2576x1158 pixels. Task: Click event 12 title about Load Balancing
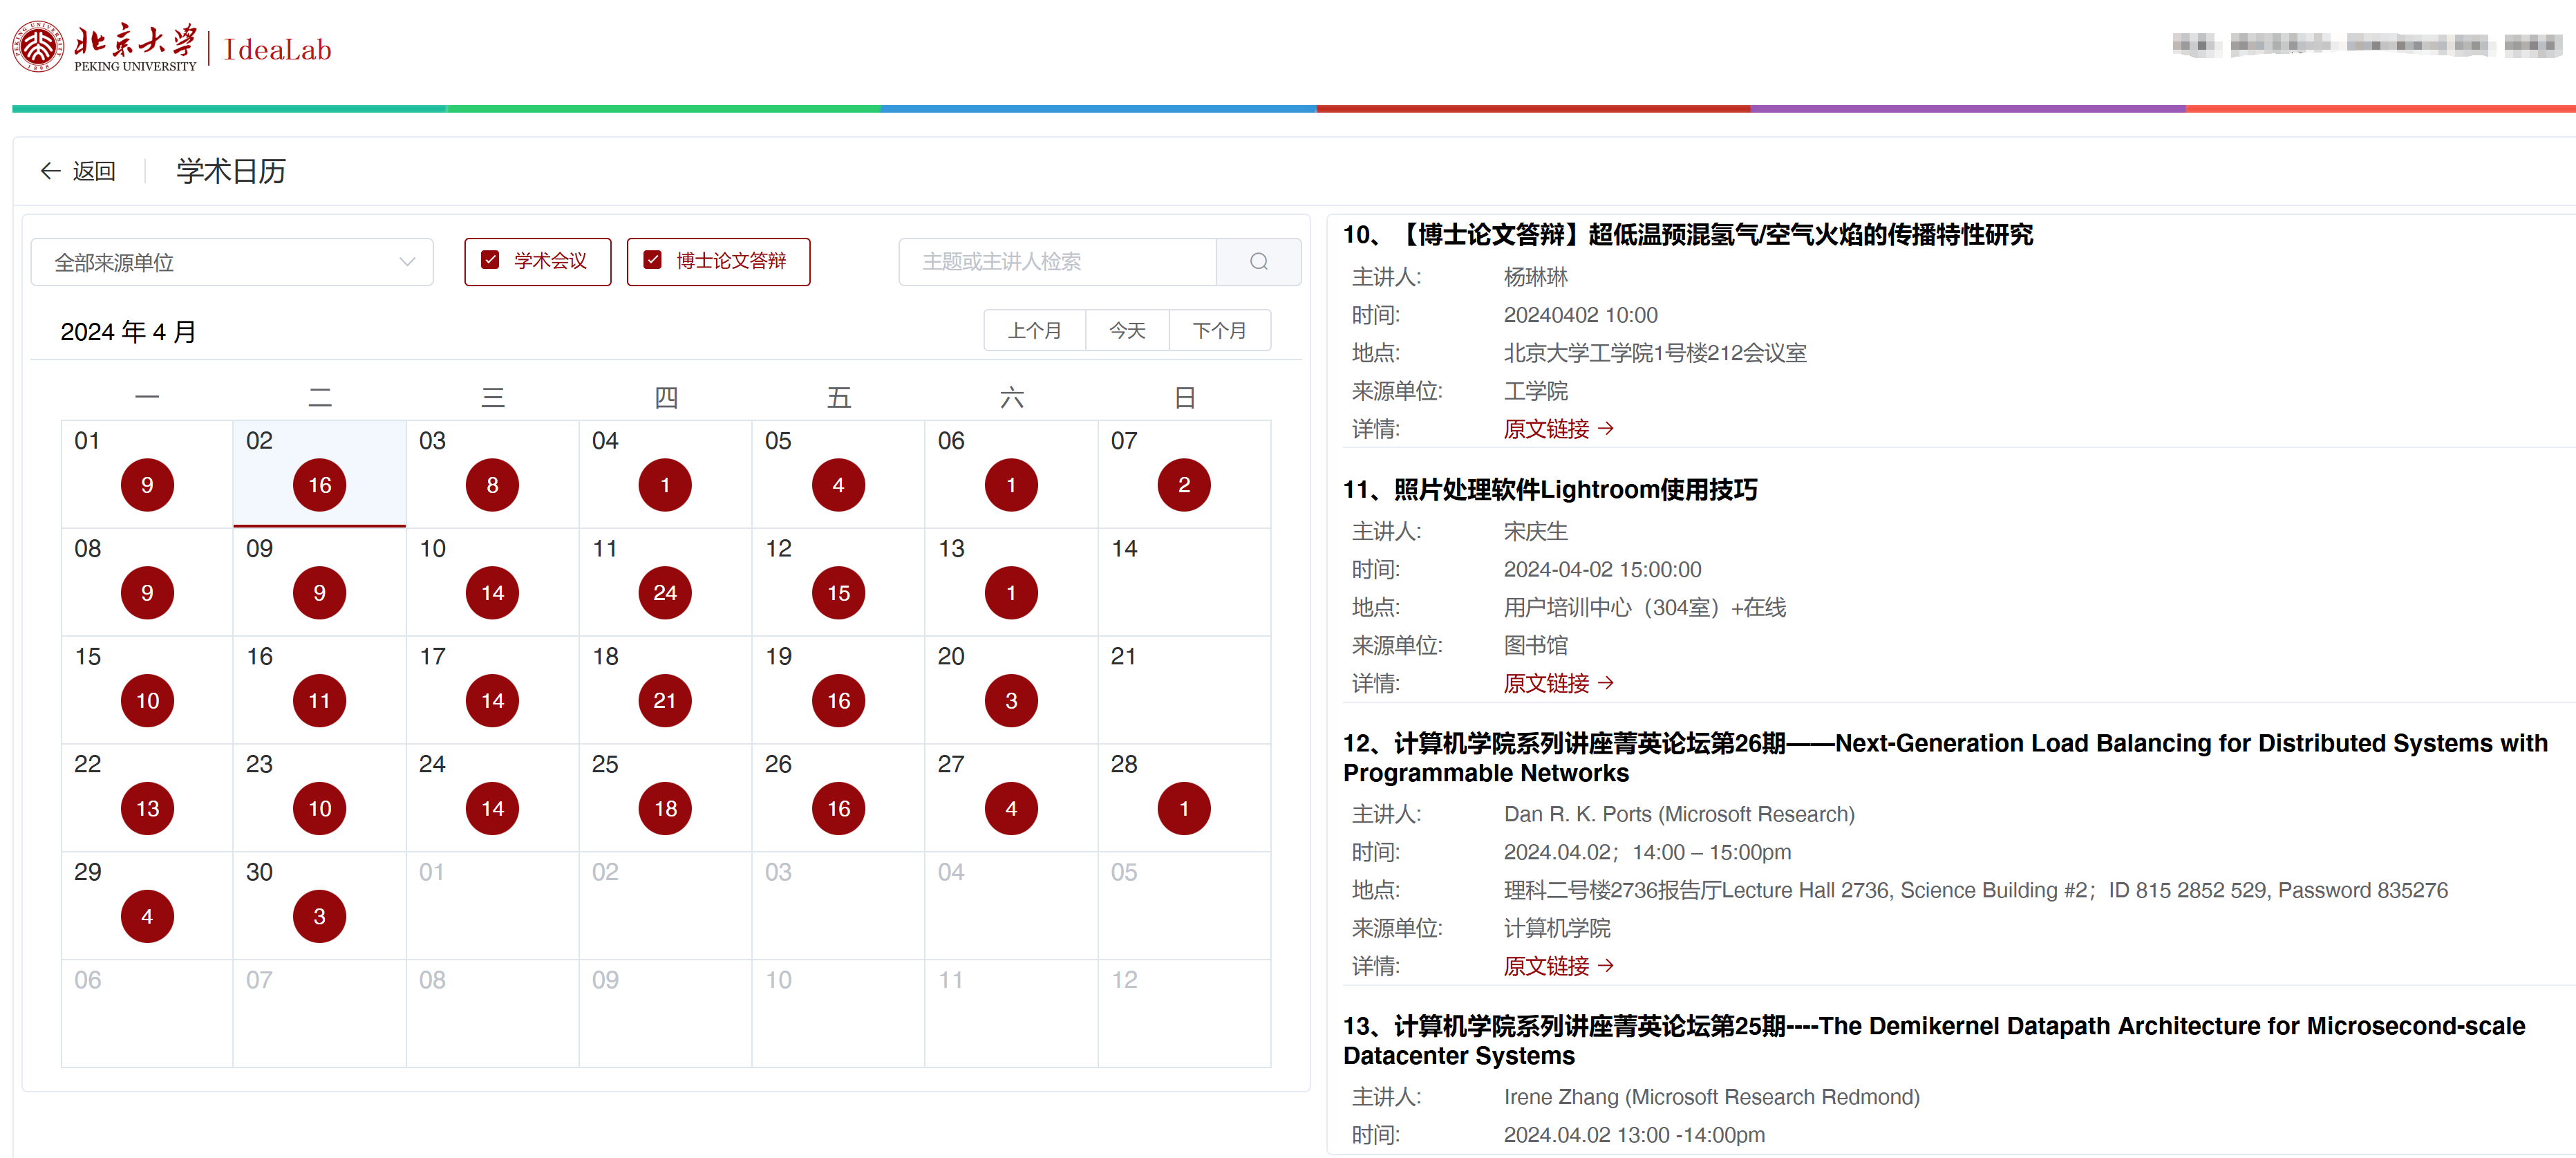pos(1945,758)
